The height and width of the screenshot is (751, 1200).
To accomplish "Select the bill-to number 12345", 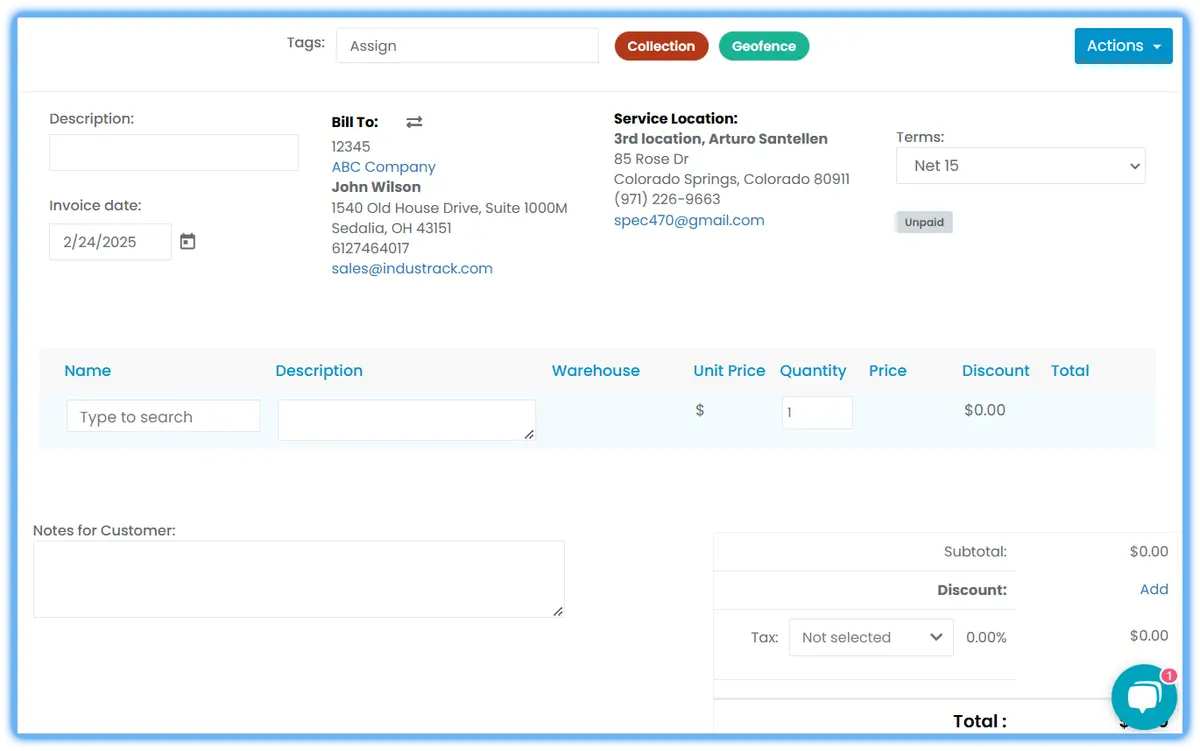I will [351, 147].
